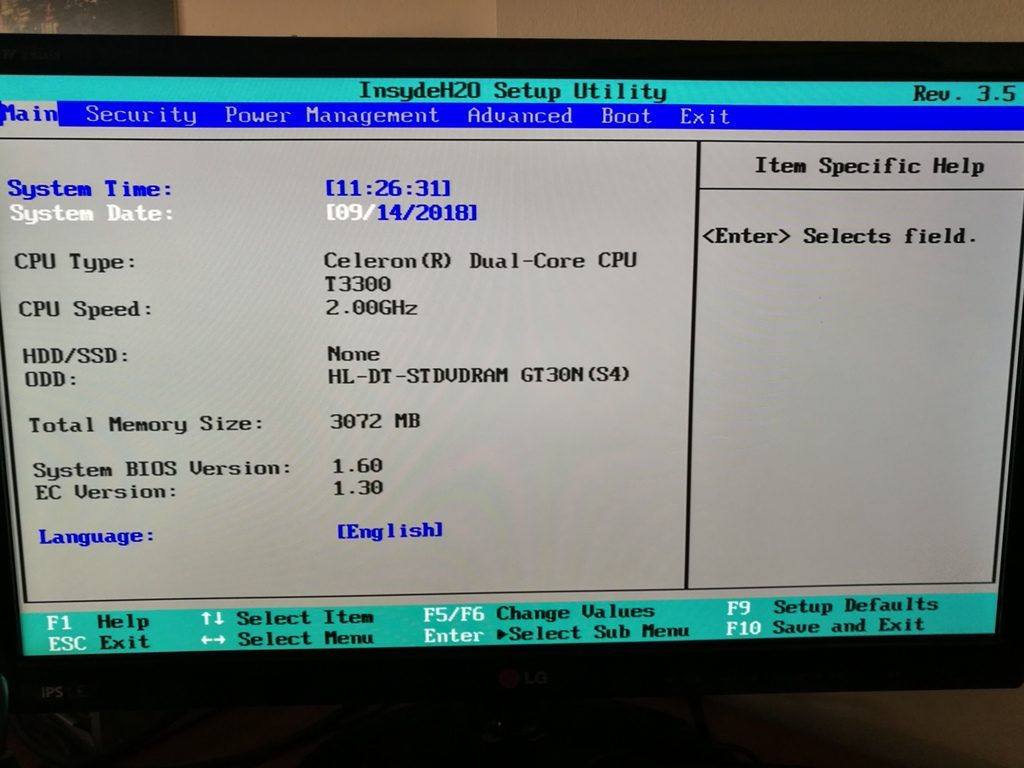Click the 1.30 EC version value
The image size is (1024, 768).
click(x=358, y=488)
